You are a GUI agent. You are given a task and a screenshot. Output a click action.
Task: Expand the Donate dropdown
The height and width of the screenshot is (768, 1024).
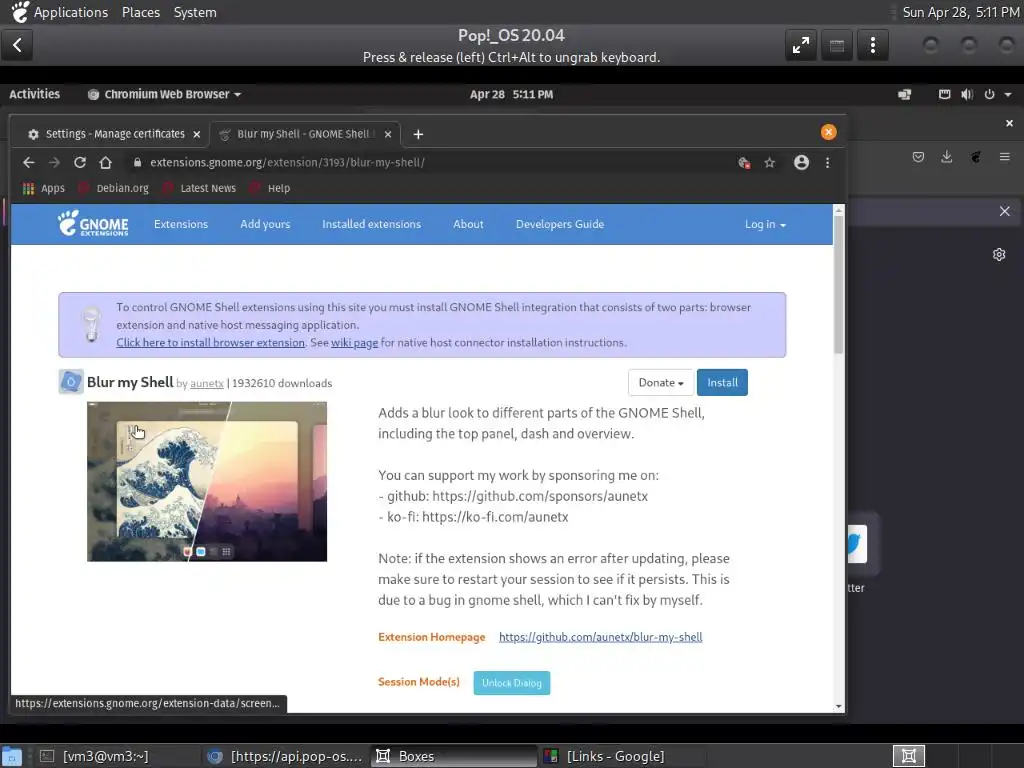point(661,383)
